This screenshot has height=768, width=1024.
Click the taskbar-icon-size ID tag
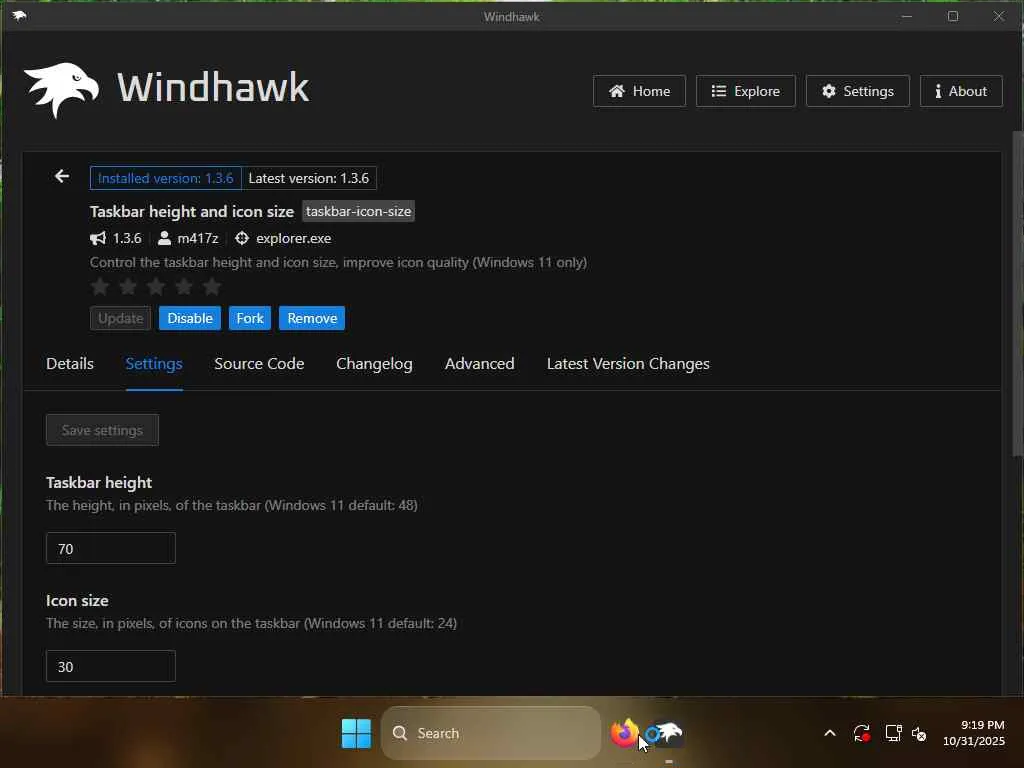click(359, 211)
